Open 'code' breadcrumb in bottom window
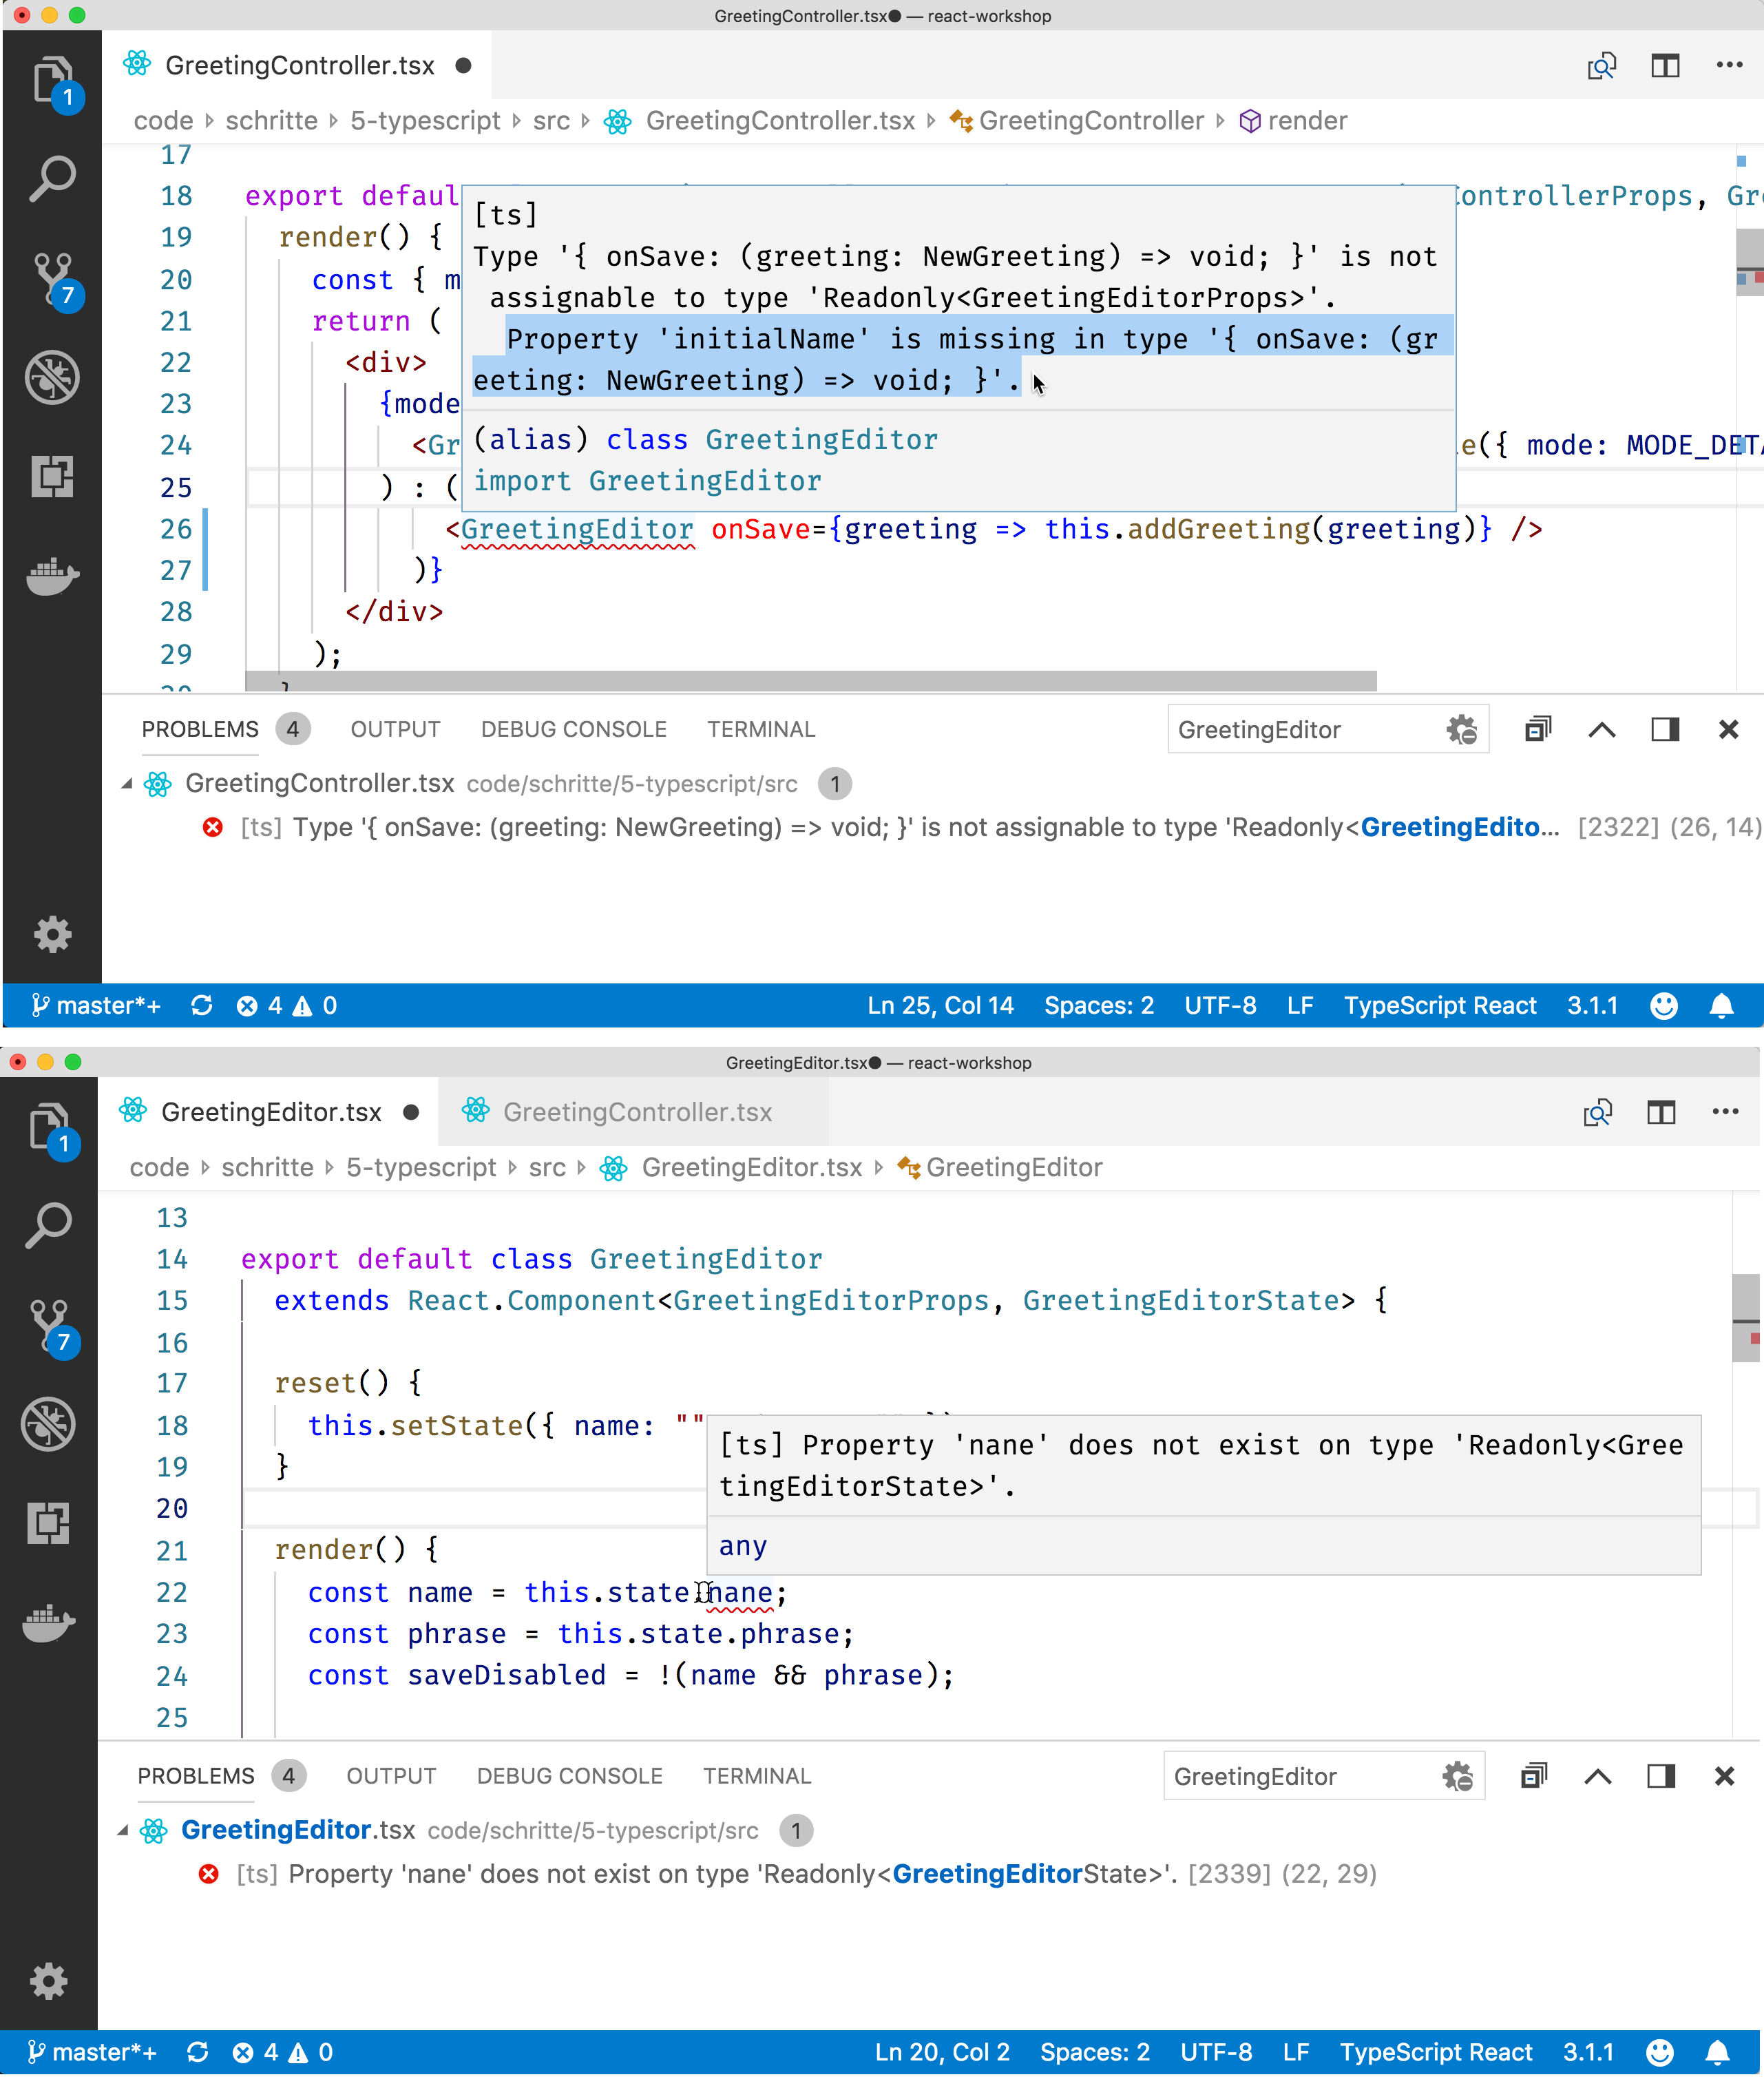The width and height of the screenshot is (1764, 2077). coord(159,1168)
